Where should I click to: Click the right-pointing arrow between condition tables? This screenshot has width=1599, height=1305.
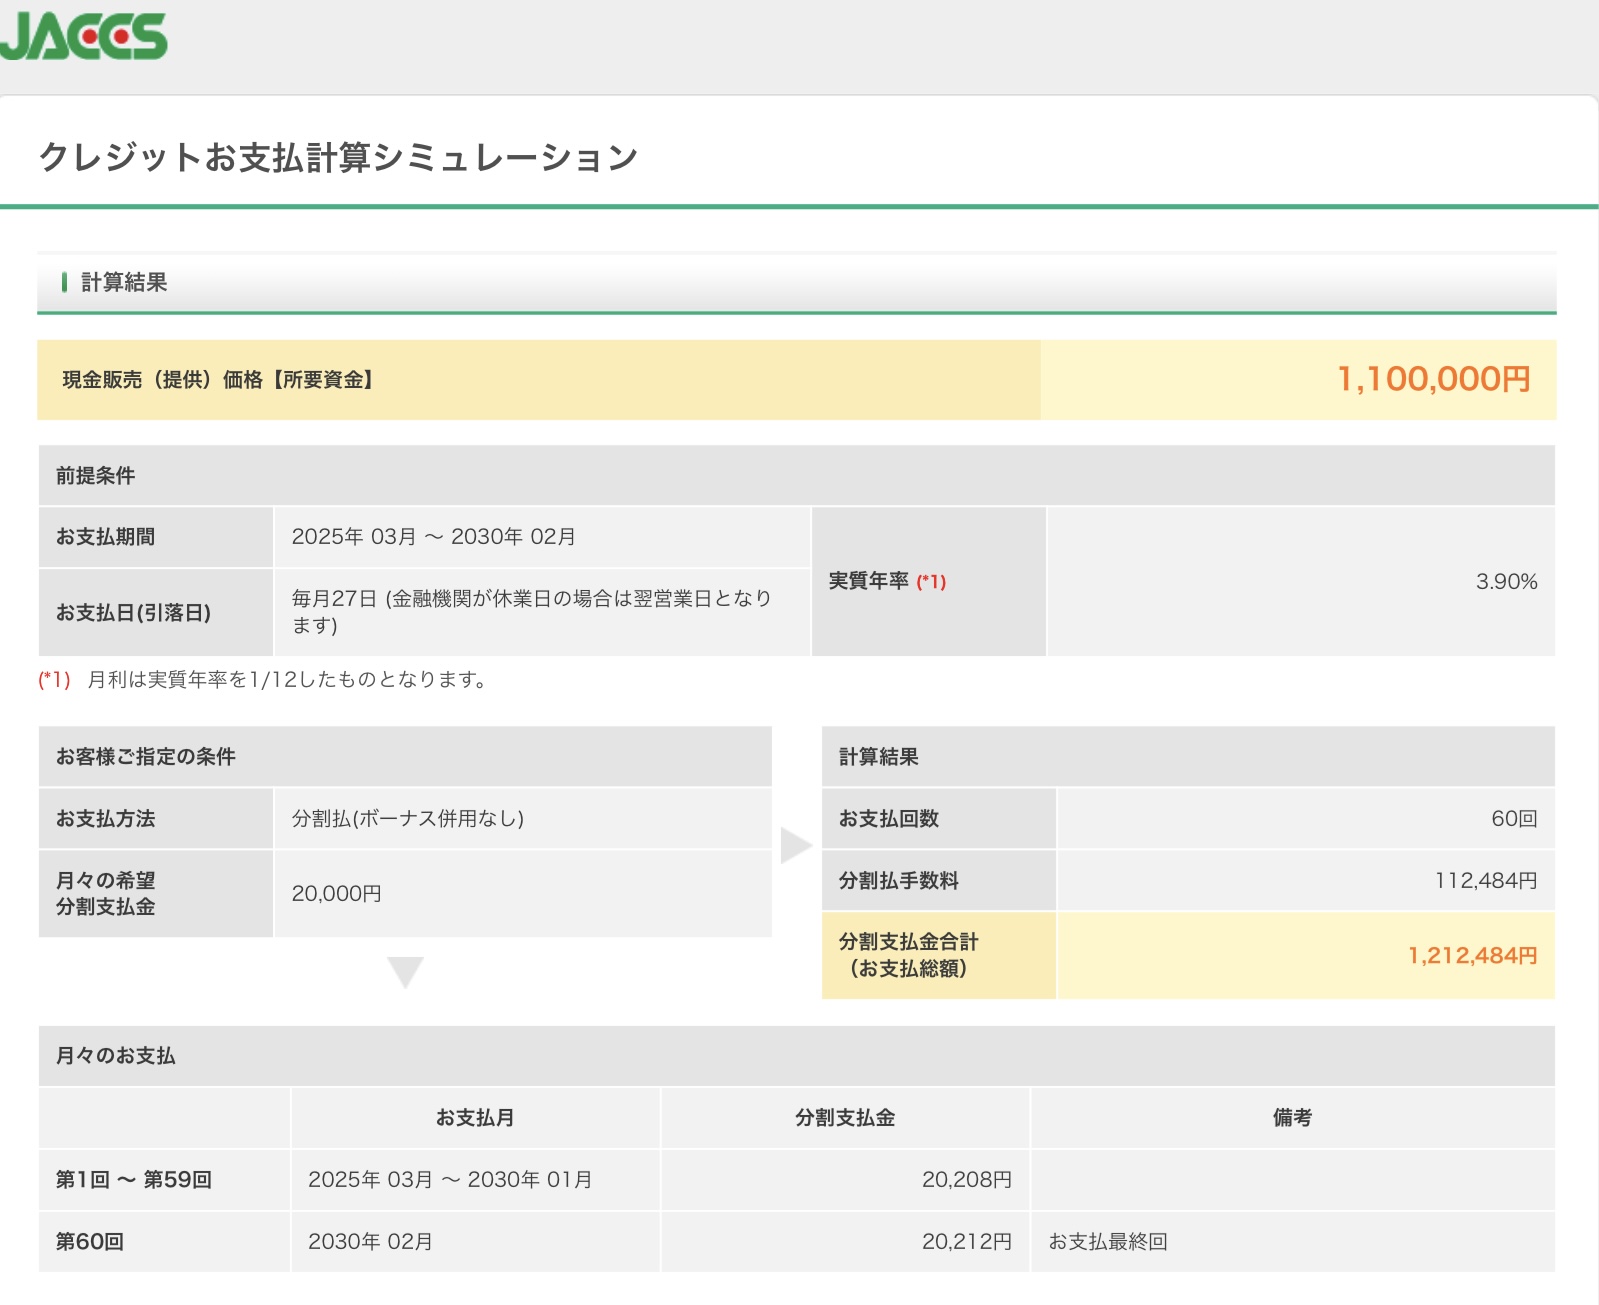796,845
